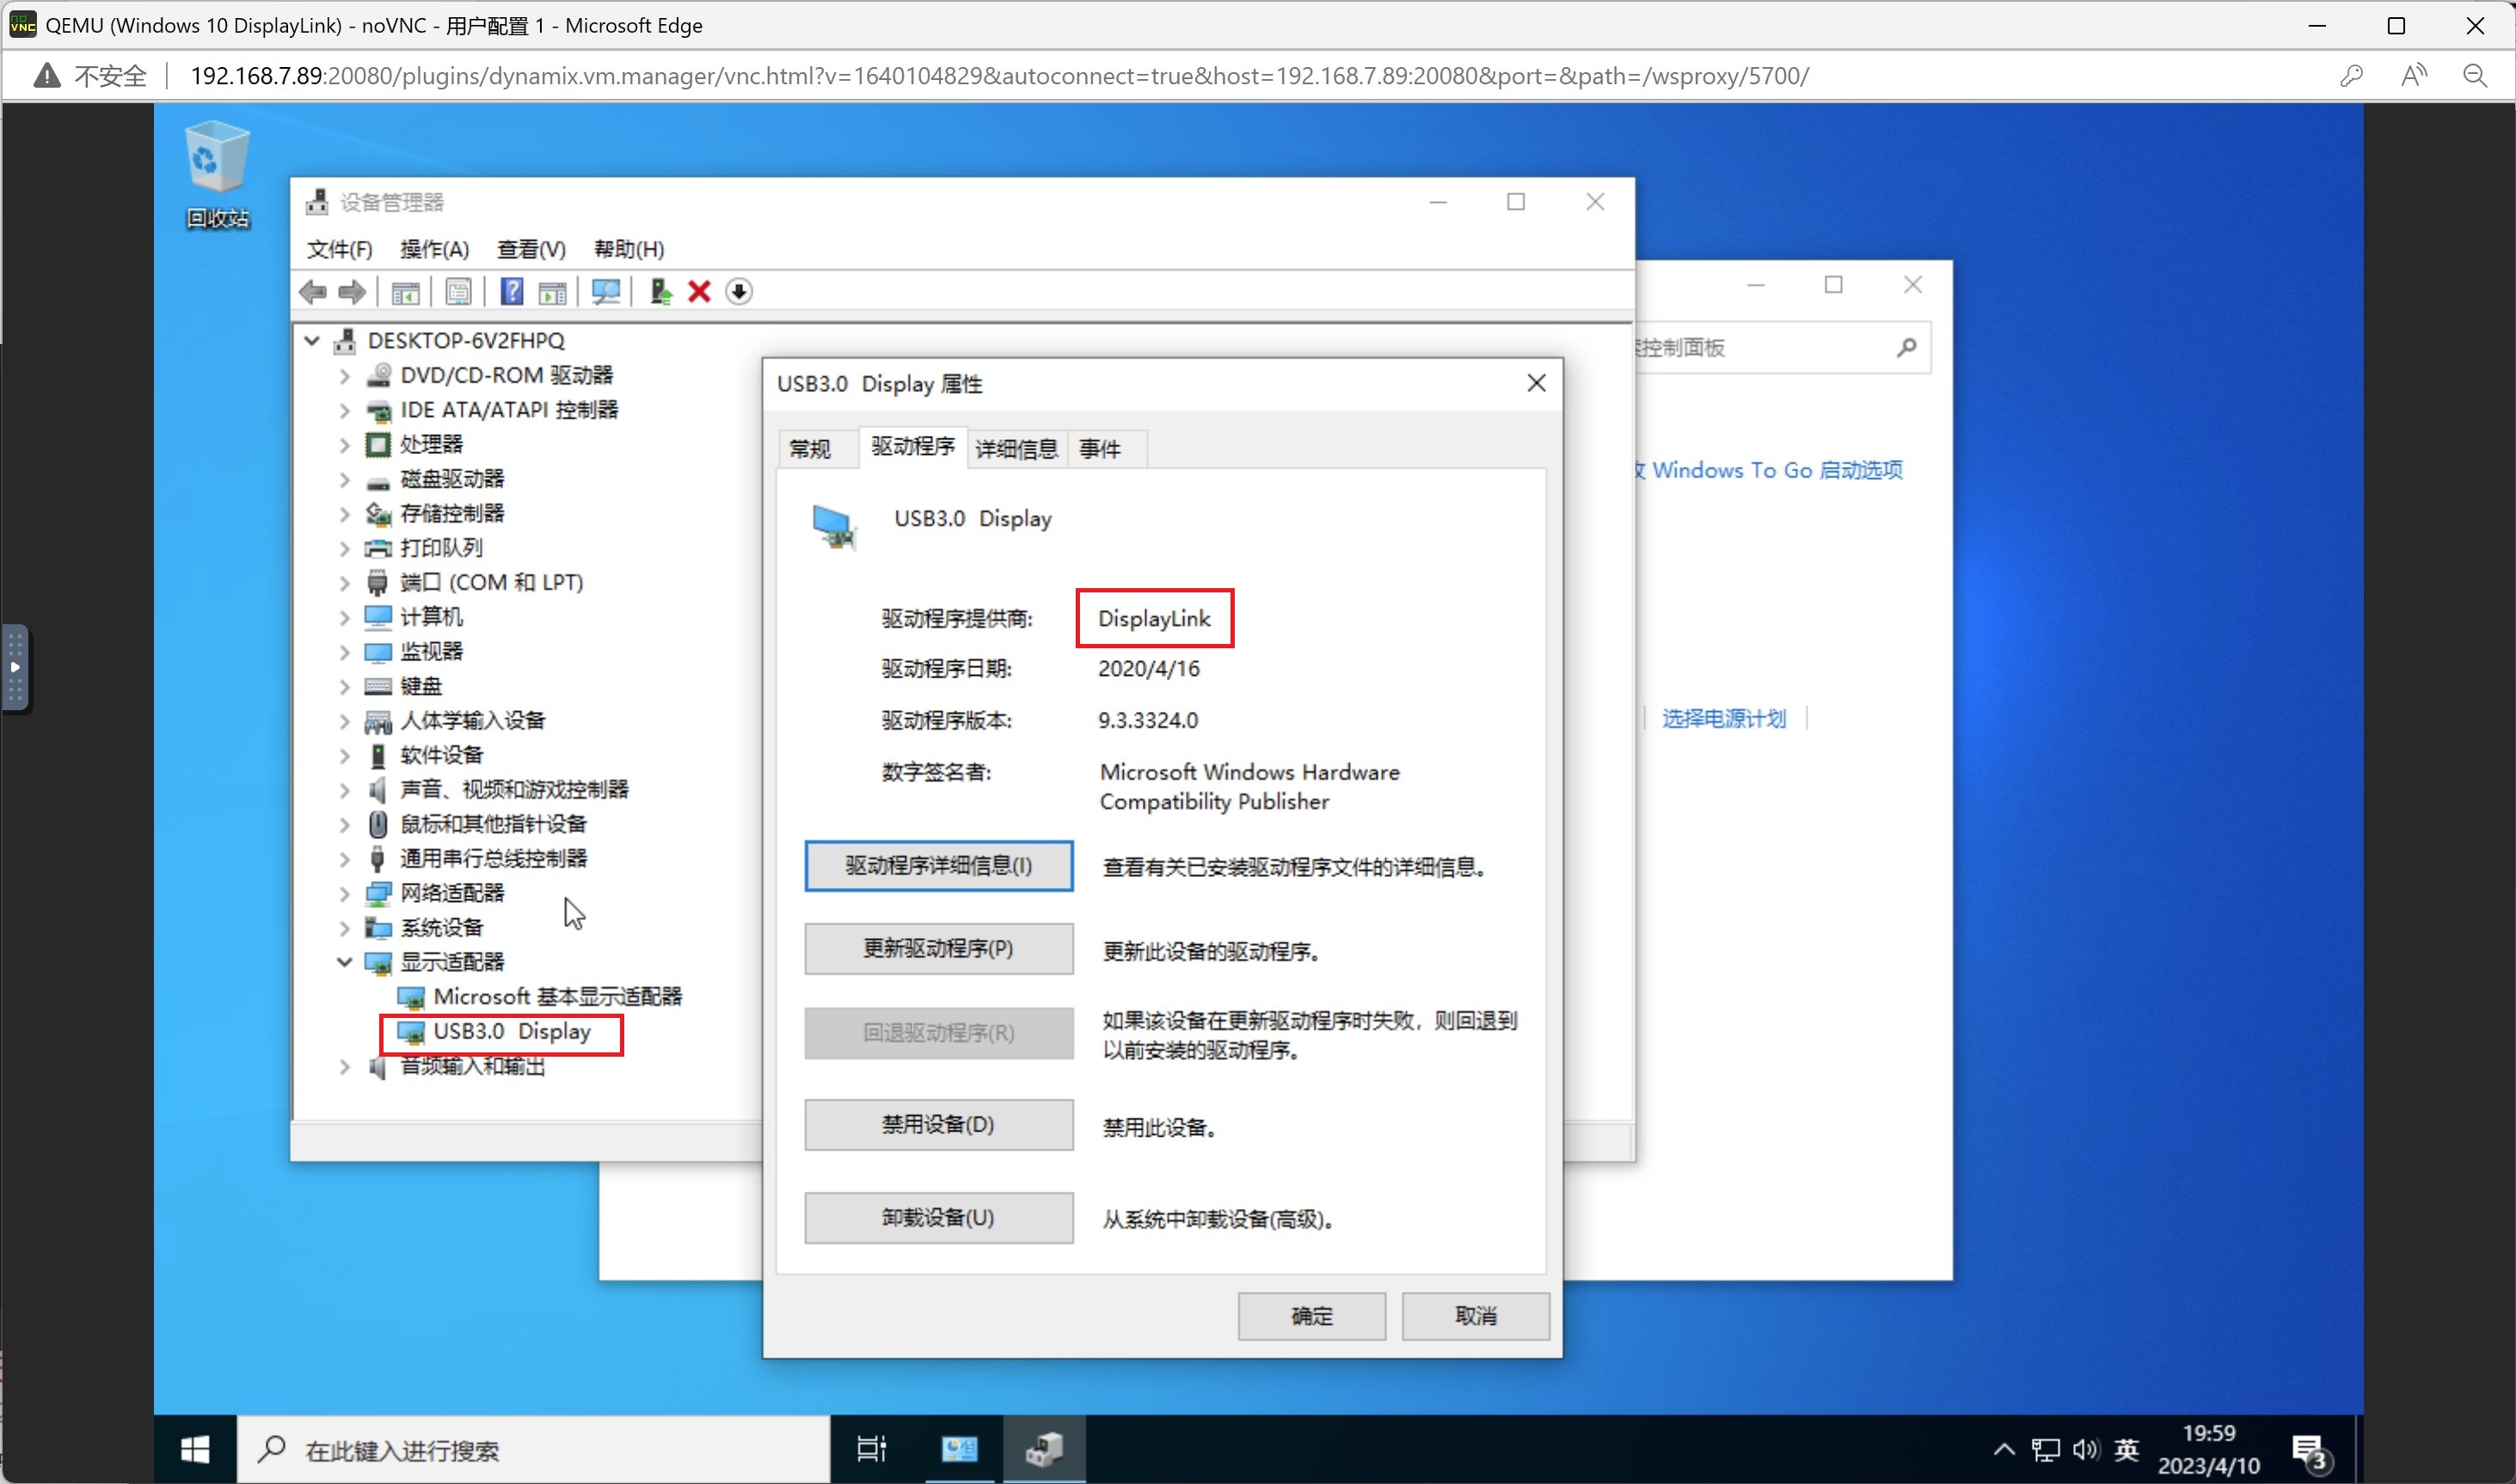Click the 选择电源计划 link
This screenshot has width=2516, height=1484.
[1723, 718]
